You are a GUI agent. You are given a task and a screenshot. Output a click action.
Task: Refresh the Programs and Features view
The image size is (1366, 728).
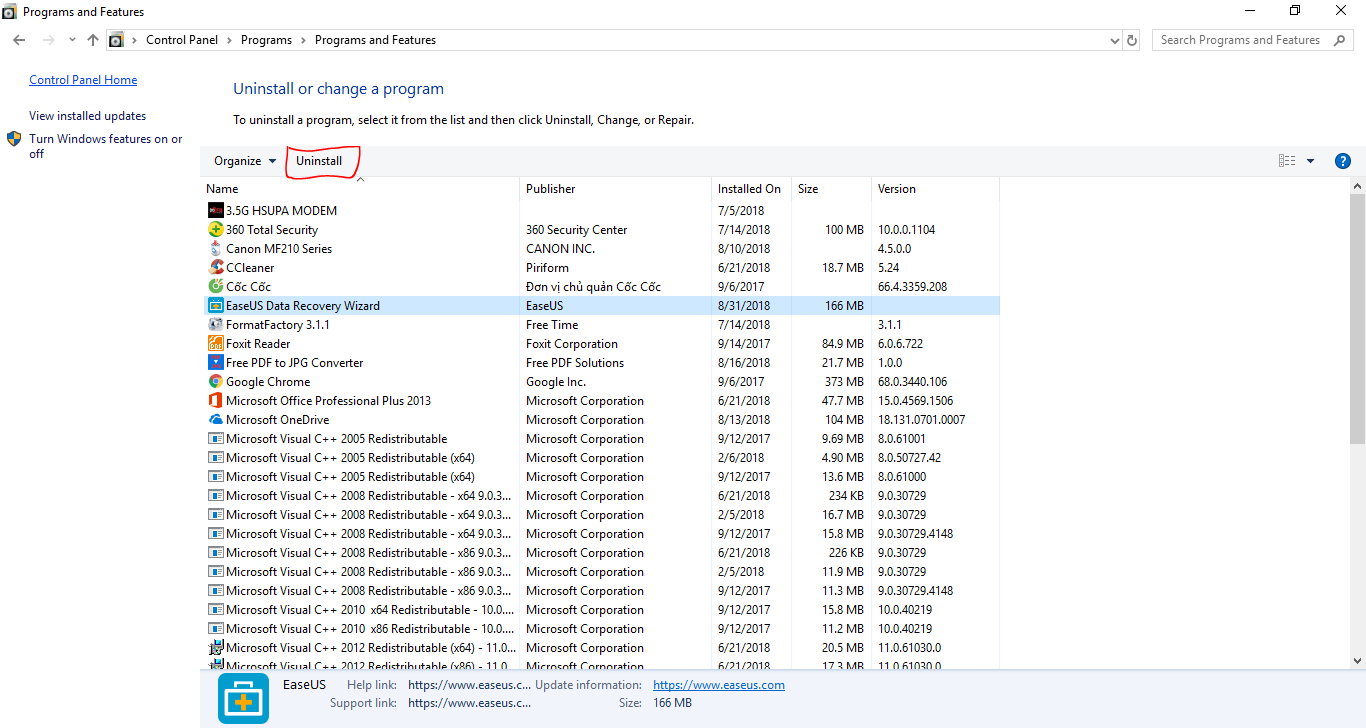coord(1132,41)
